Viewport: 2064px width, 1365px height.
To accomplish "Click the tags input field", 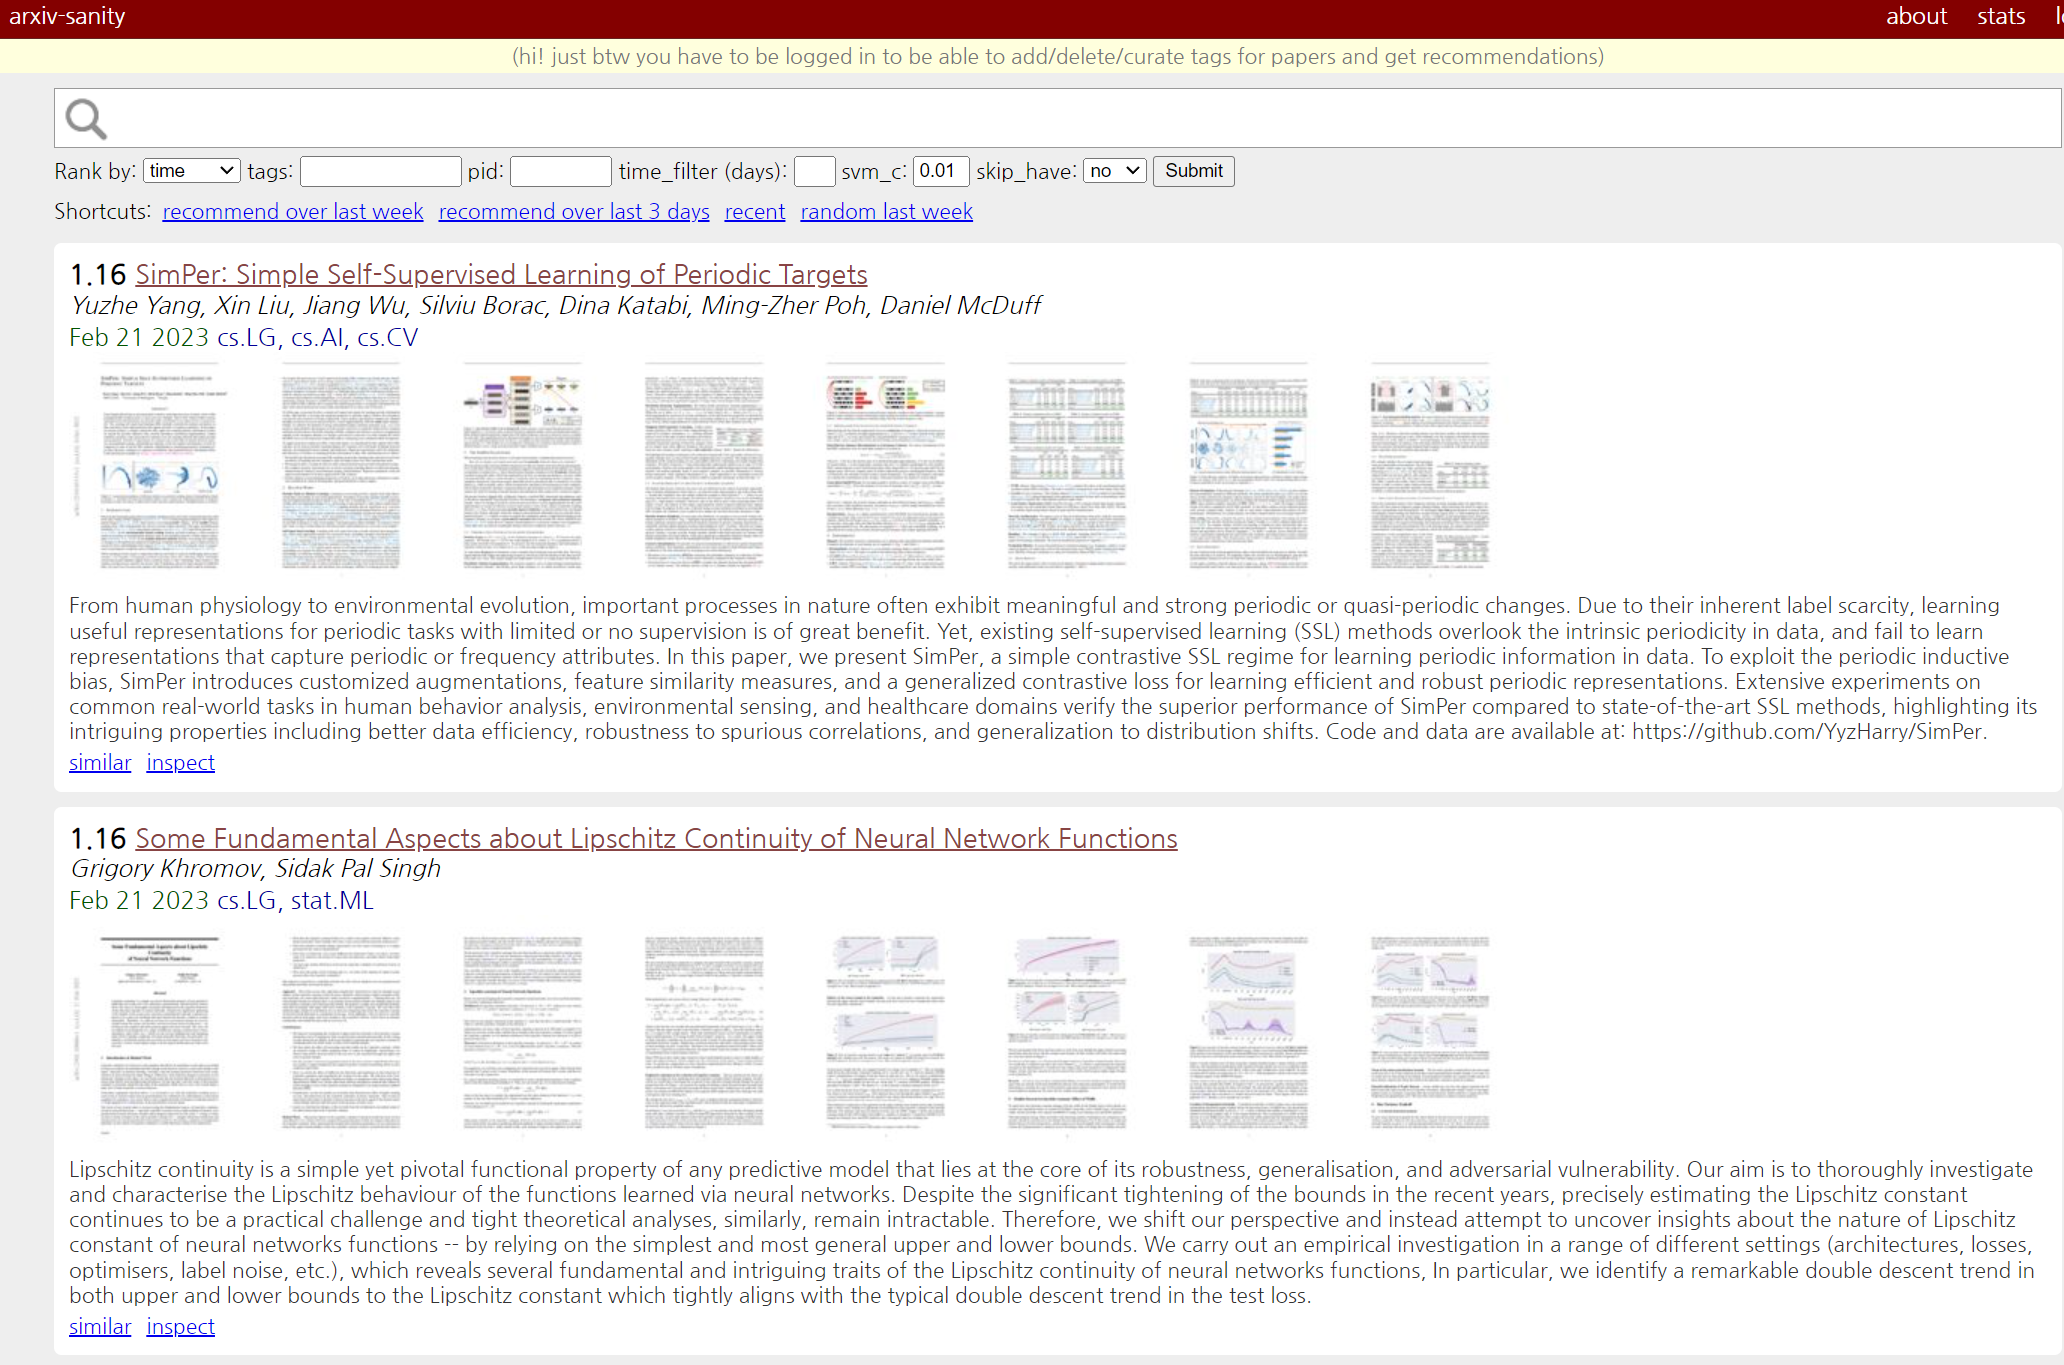I will click(380, 171).
